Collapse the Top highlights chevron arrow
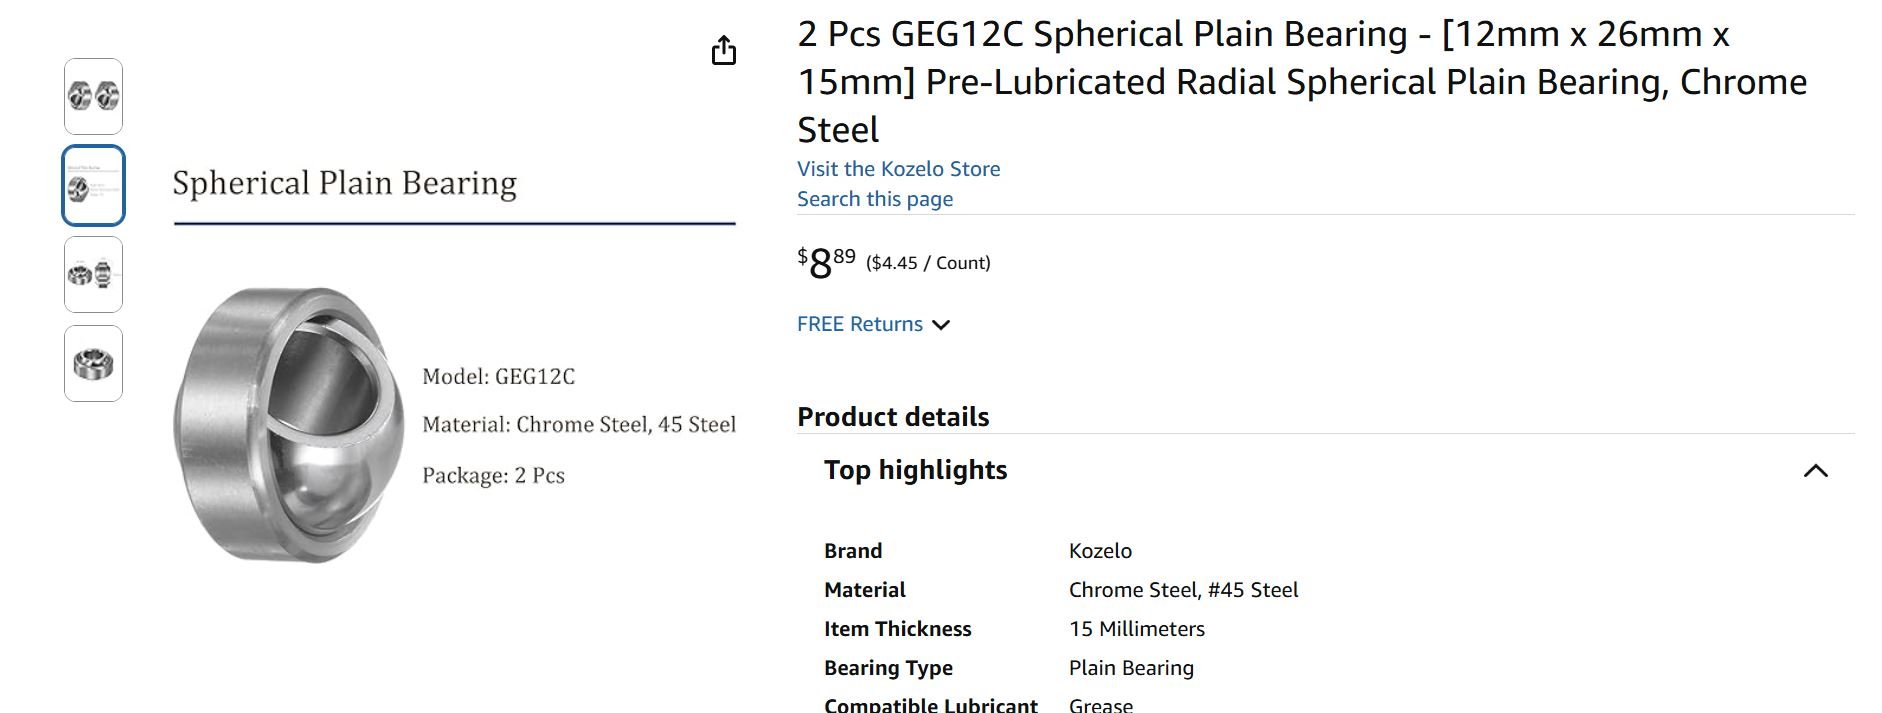 coord(1815,471)
